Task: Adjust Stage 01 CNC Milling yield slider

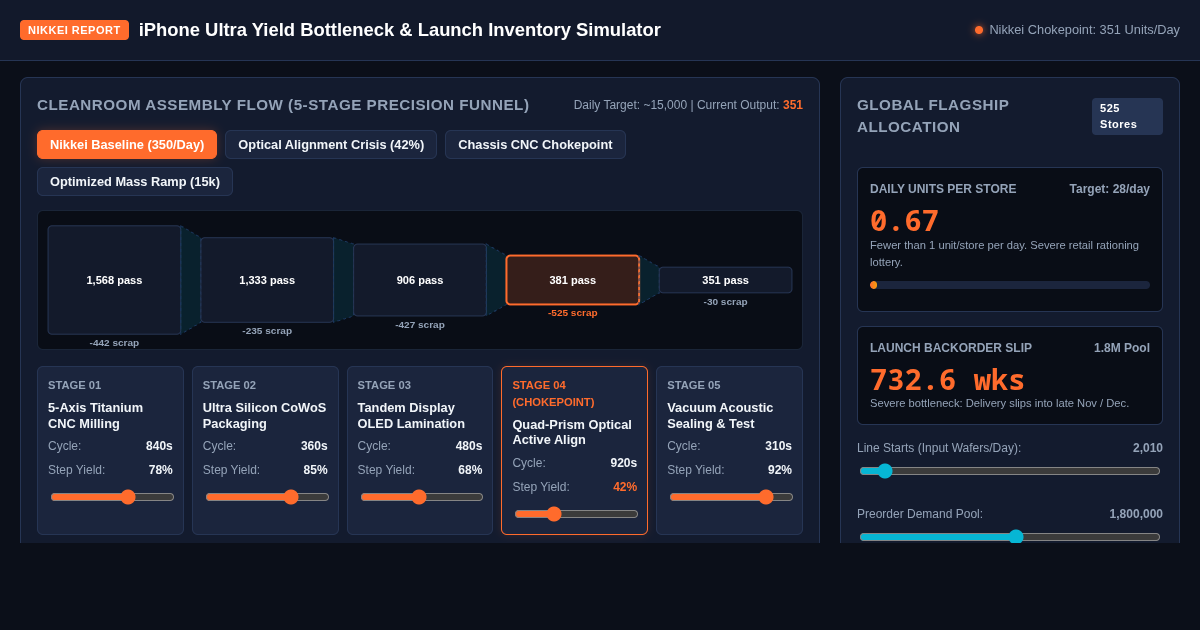Action: click(112, 497)
